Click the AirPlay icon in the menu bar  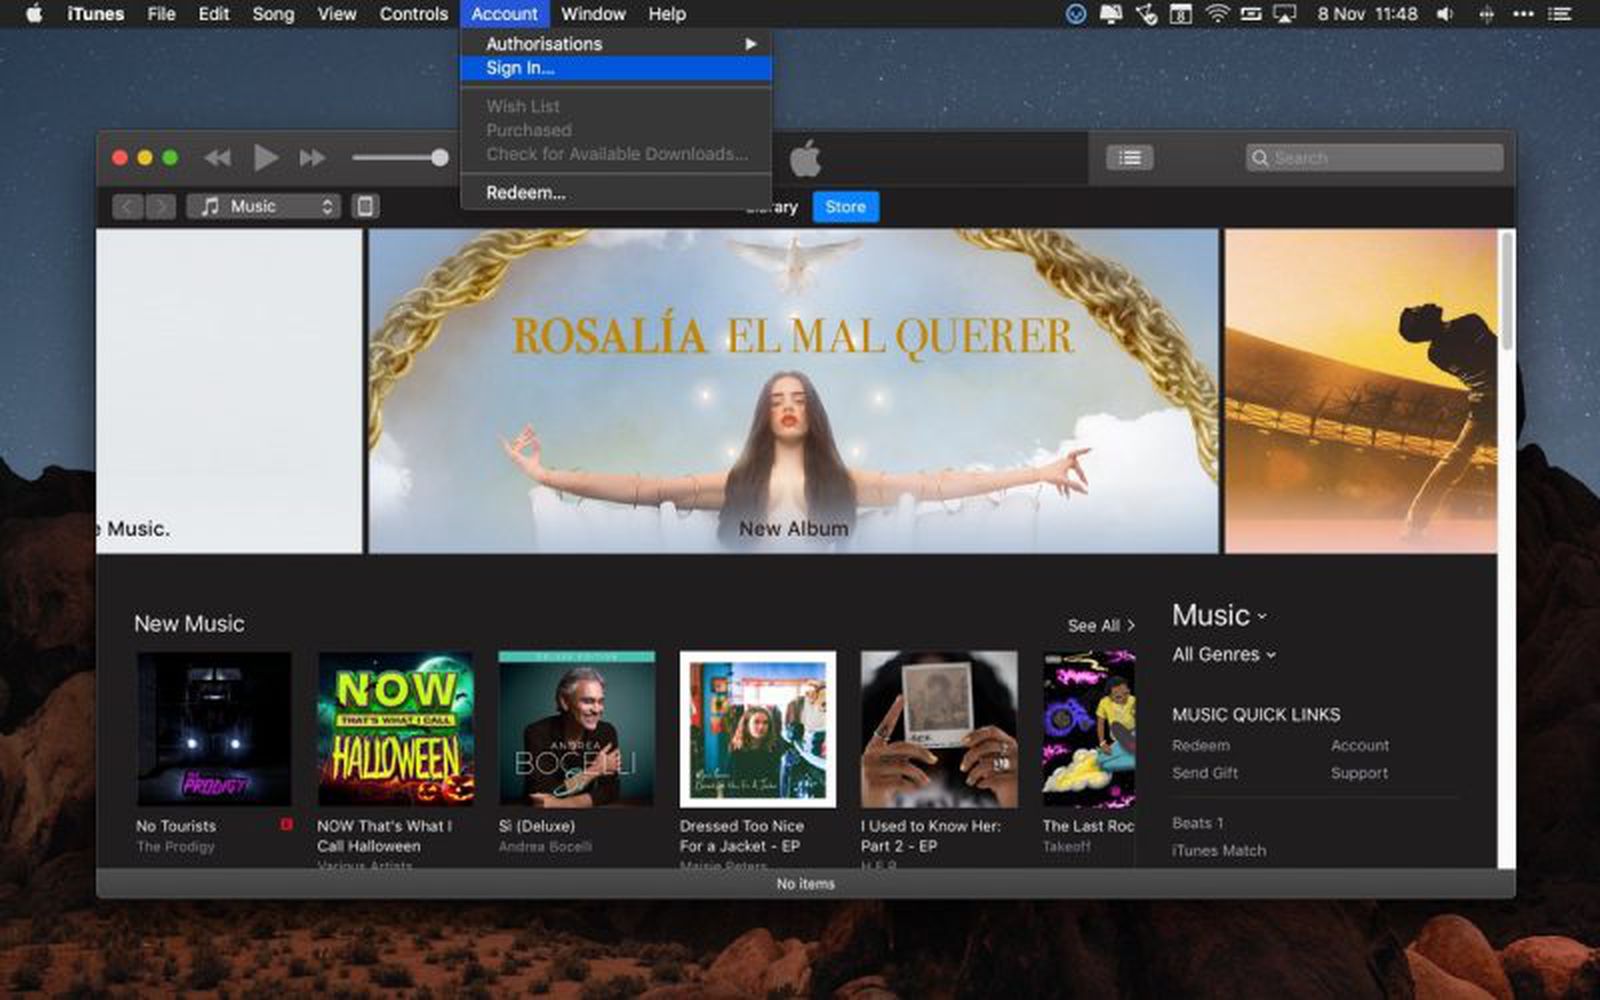(1281, 14)
